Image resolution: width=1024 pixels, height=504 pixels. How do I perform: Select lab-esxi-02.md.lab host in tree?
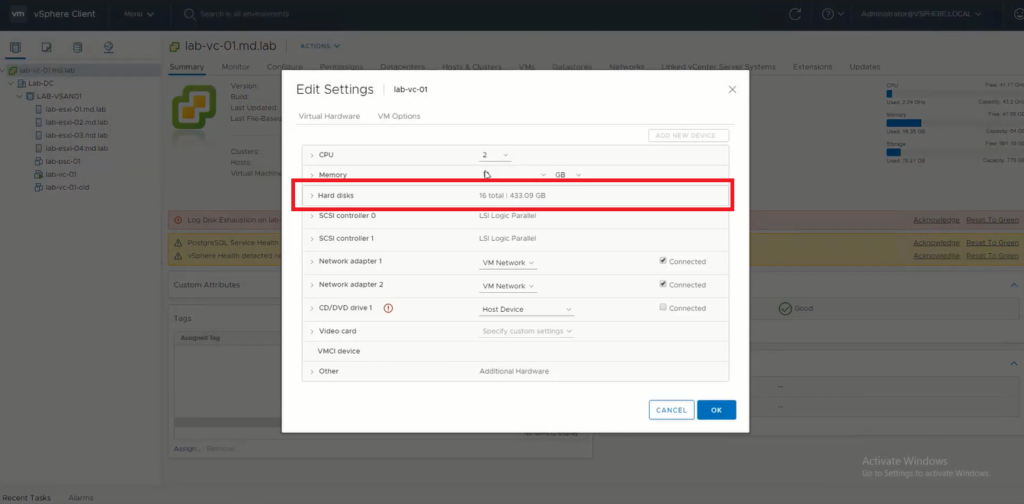point(76,122)
